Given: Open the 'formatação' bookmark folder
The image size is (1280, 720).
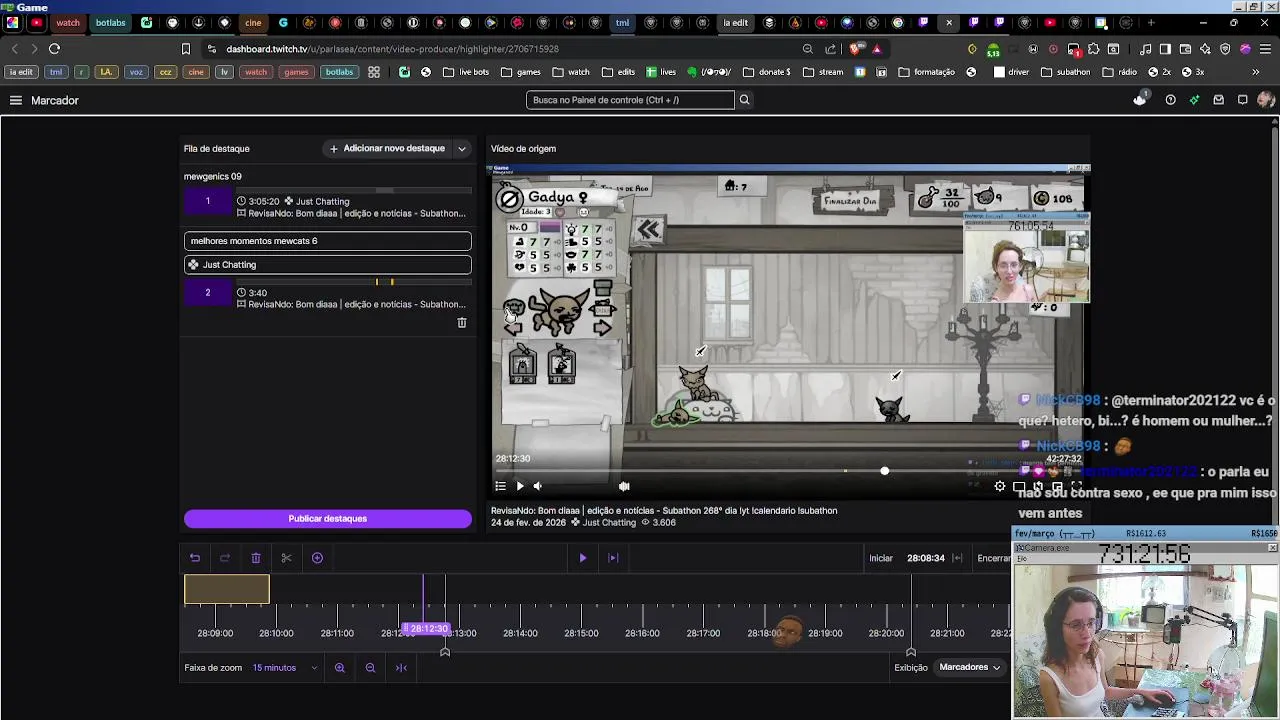Looking at the screenshot, I should 927,72.
